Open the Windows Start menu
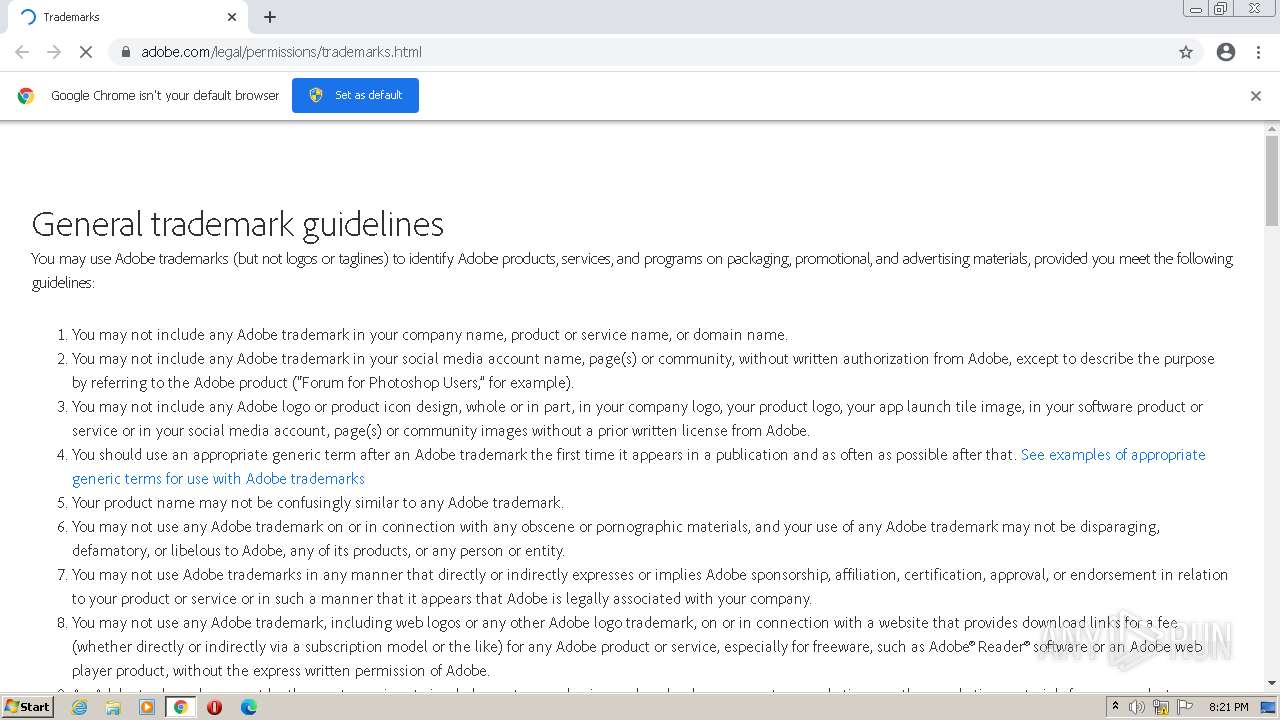The height and width of the screenshot is (720, 1280). (28, 707)
